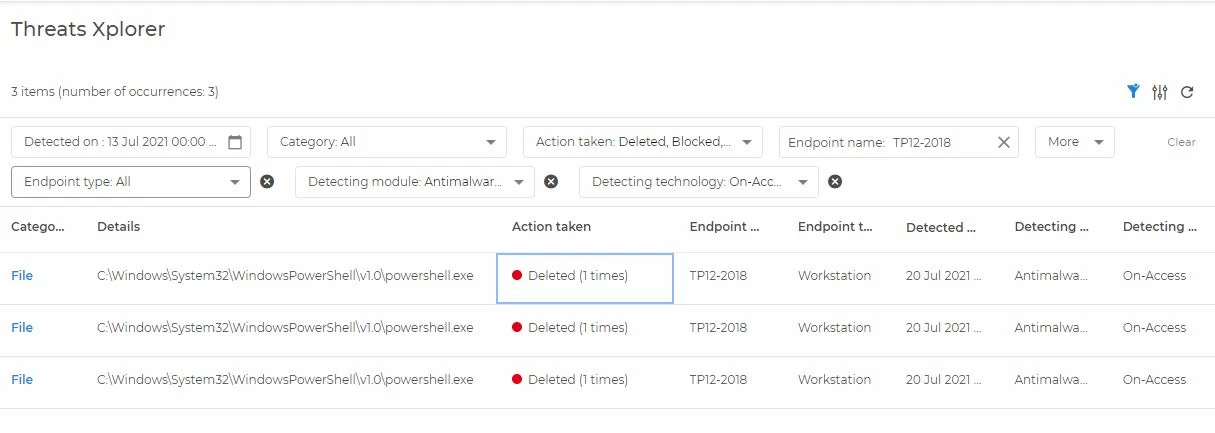Click Workstation in the second row
Screen dimensions: 1215x433
[x=834, y=327]
